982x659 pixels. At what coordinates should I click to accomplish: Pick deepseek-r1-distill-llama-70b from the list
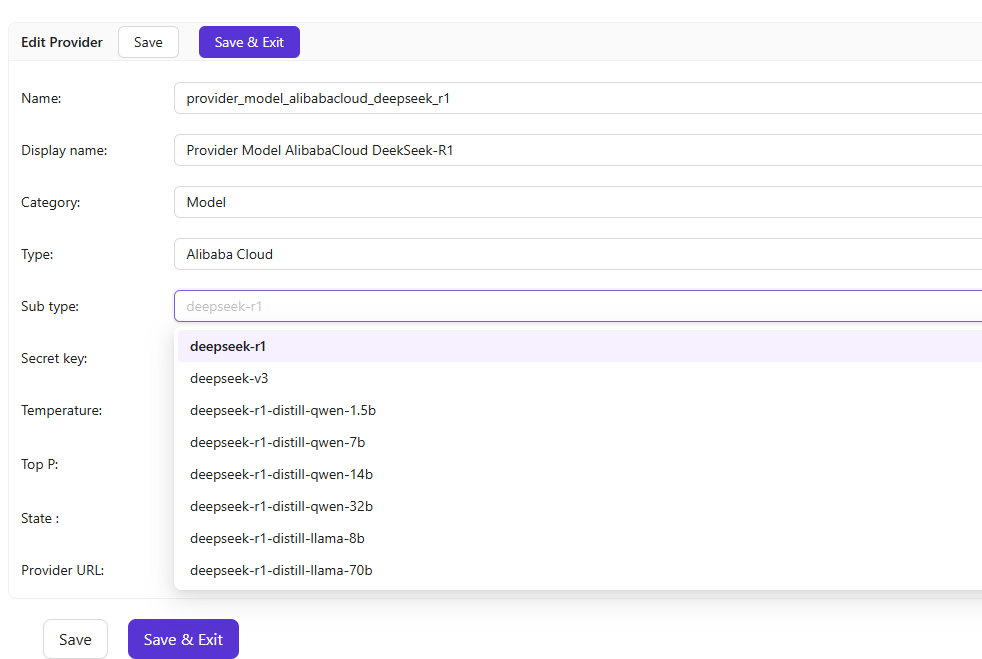[282, 570]
